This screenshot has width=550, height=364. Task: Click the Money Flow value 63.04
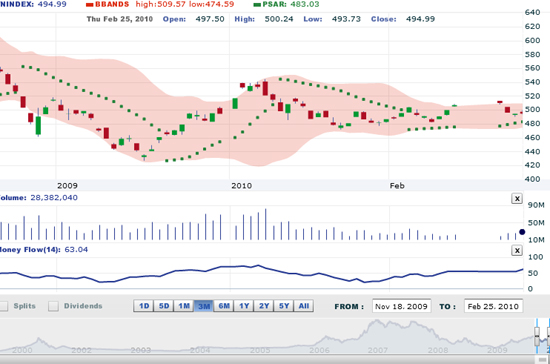point(76,250)
